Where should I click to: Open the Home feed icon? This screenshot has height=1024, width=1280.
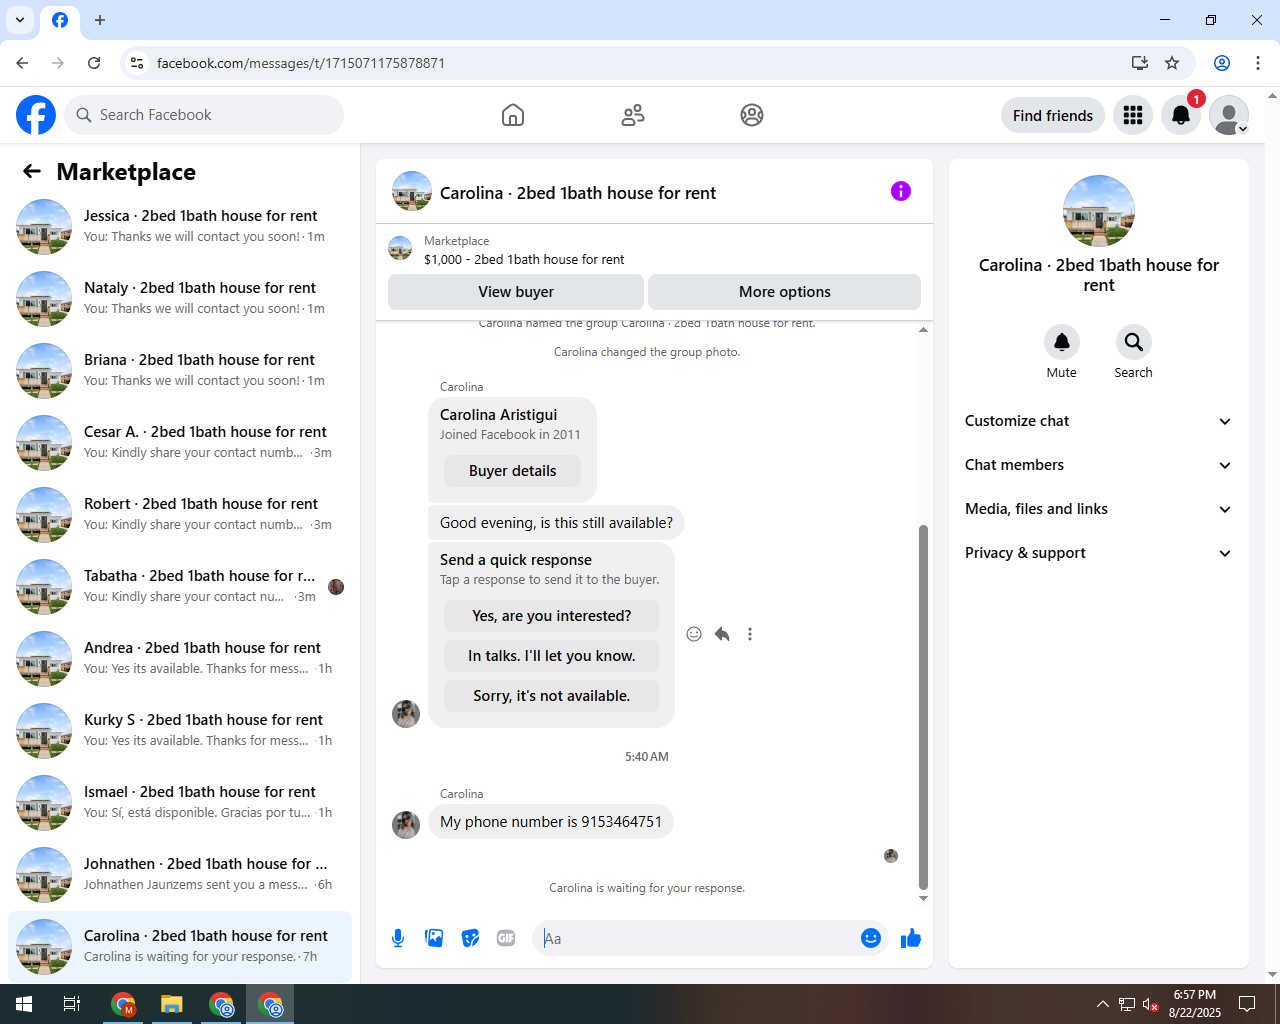pyautogui.click(x=513, y=115)
